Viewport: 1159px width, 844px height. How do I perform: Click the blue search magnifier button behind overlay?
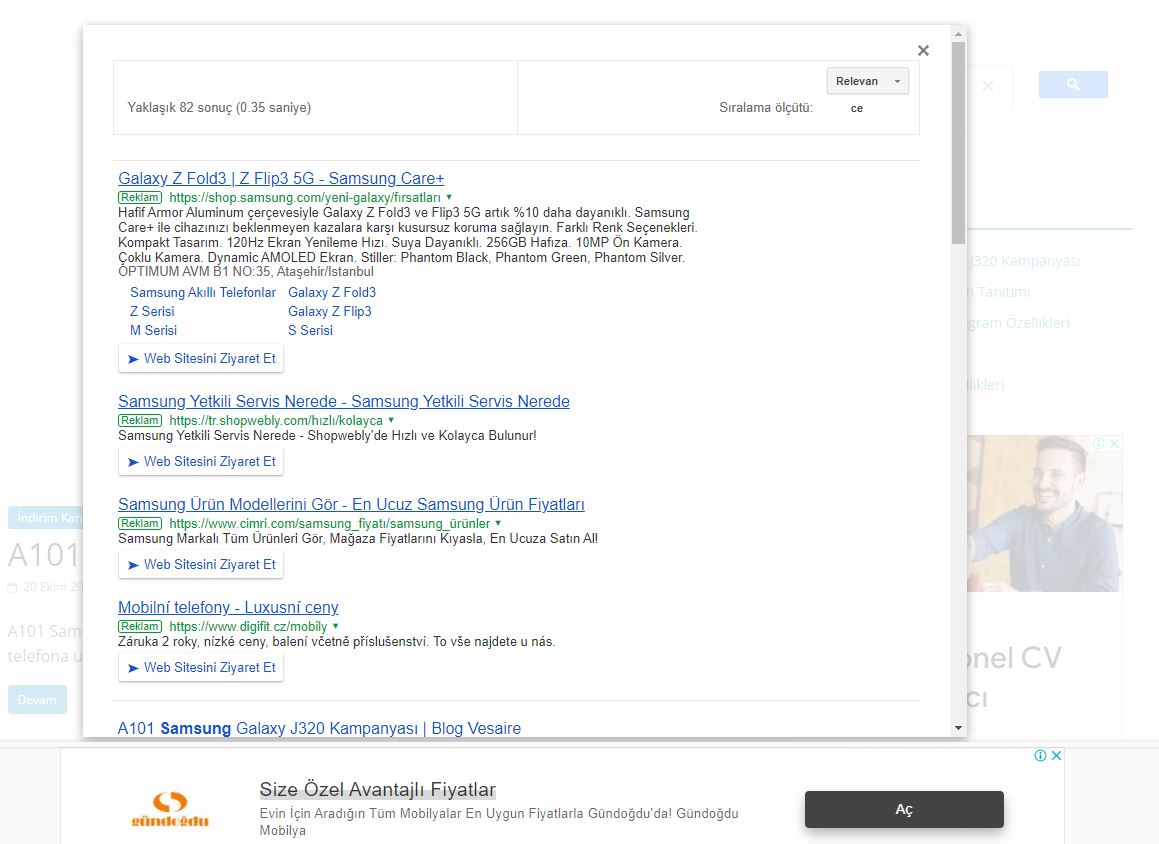(x=1073, y=84)
